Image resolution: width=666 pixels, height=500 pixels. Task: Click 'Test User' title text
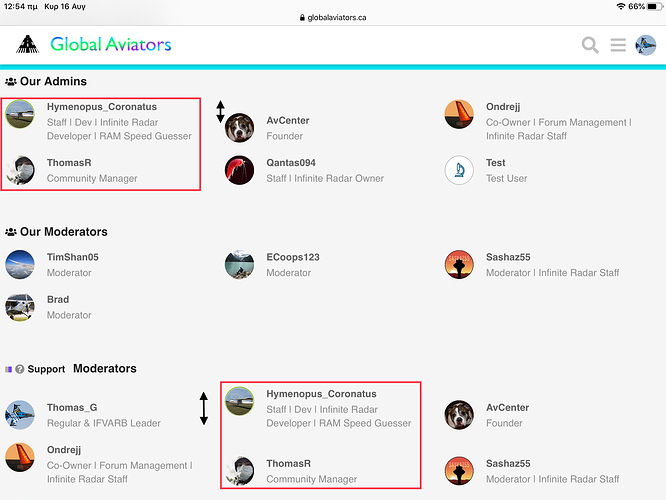pyautogui.click(x=507, y=178)
